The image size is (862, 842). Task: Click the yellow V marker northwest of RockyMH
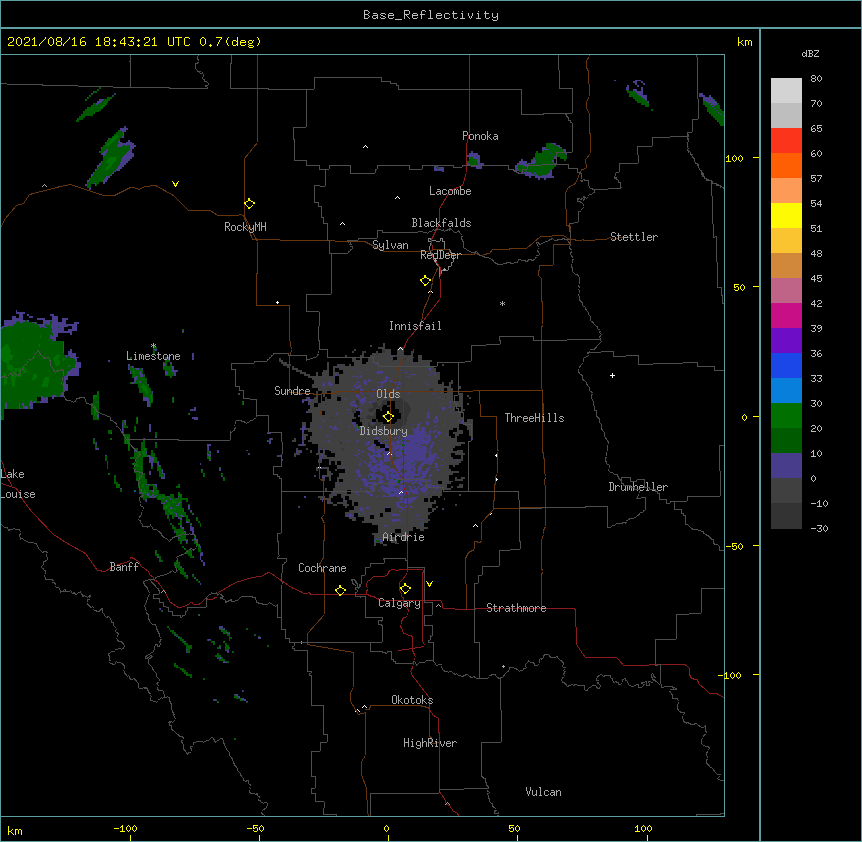pyautogui.click(x=175, y=184)
